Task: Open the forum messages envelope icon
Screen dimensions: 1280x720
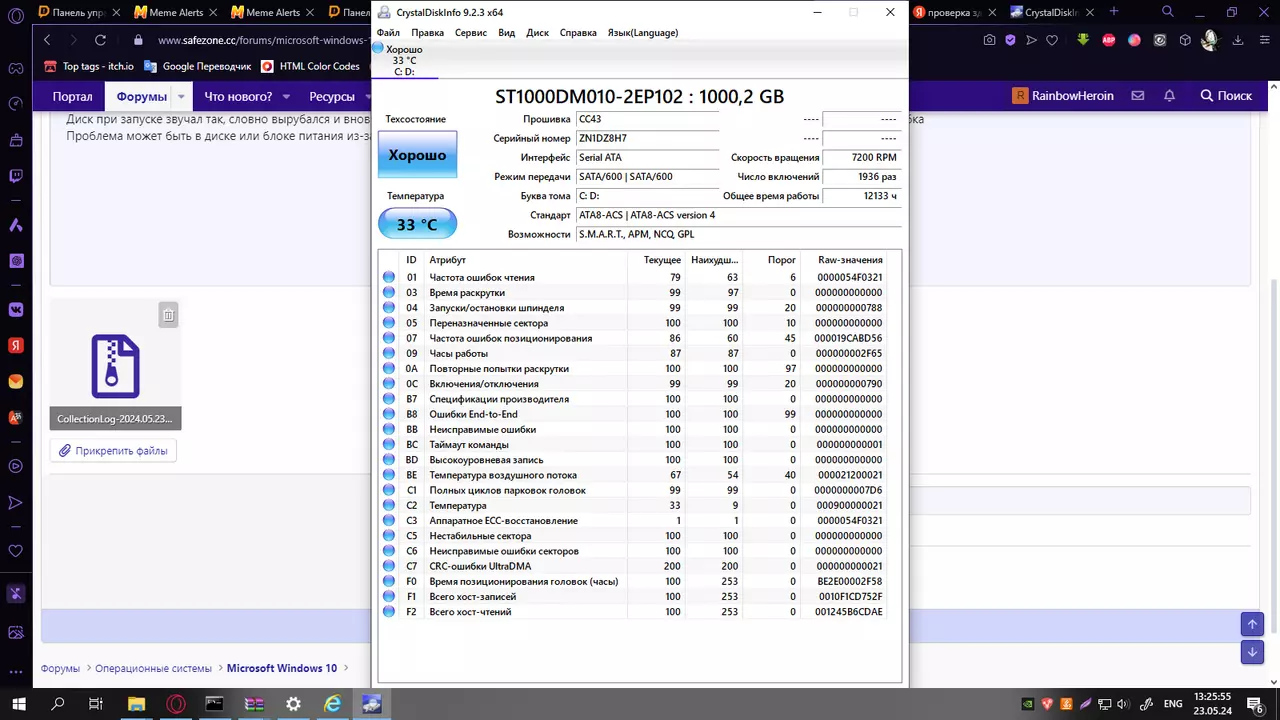Action: point(1138,96)
